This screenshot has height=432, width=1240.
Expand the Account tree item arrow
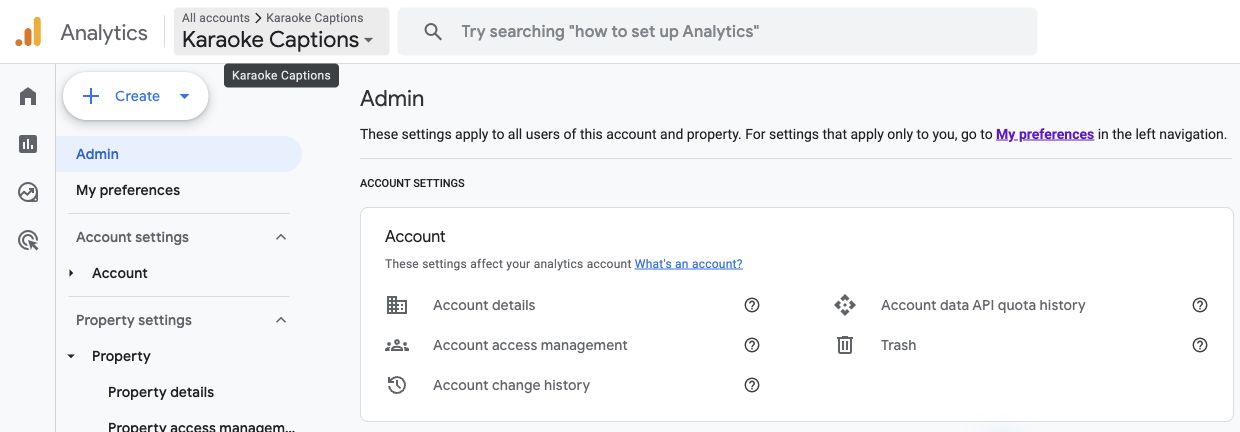pos(71,273)
